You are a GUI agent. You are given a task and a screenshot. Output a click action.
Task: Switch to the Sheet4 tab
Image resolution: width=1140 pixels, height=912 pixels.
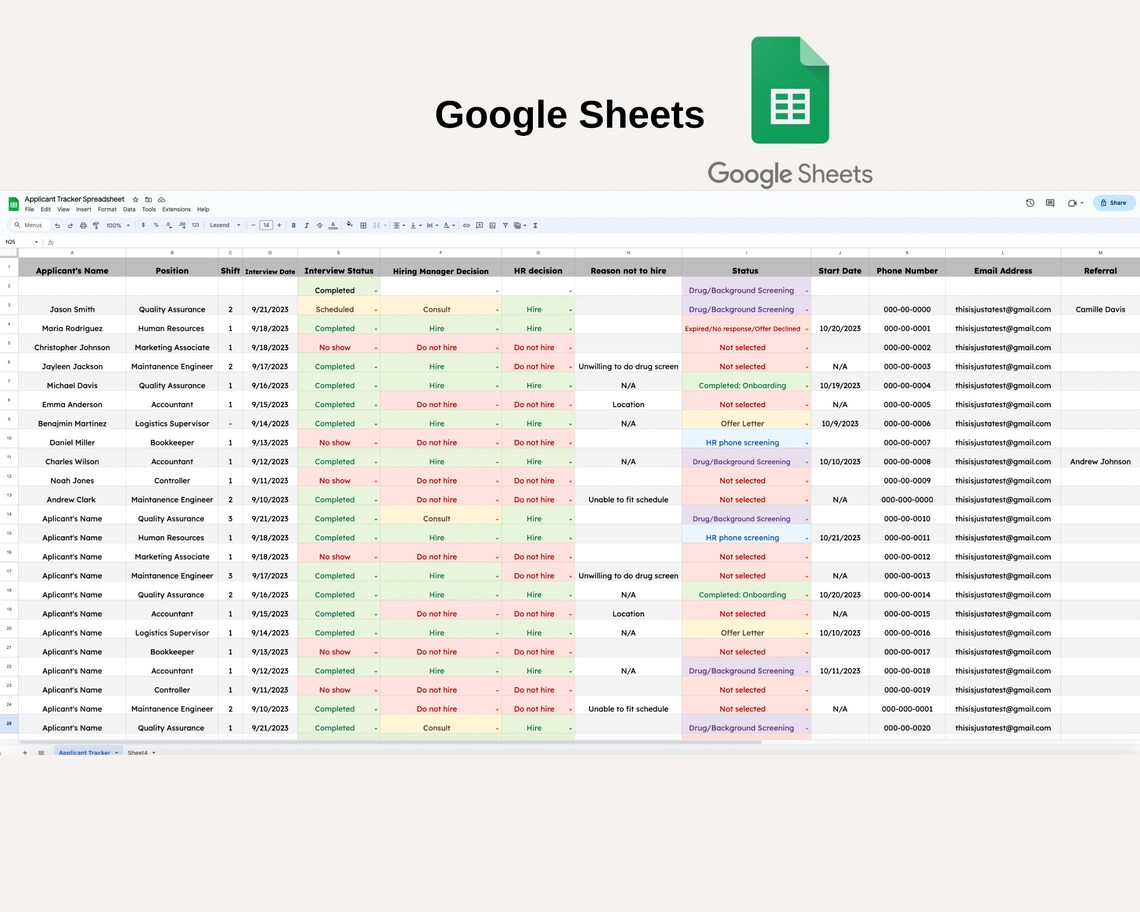[x=136, y=752]
